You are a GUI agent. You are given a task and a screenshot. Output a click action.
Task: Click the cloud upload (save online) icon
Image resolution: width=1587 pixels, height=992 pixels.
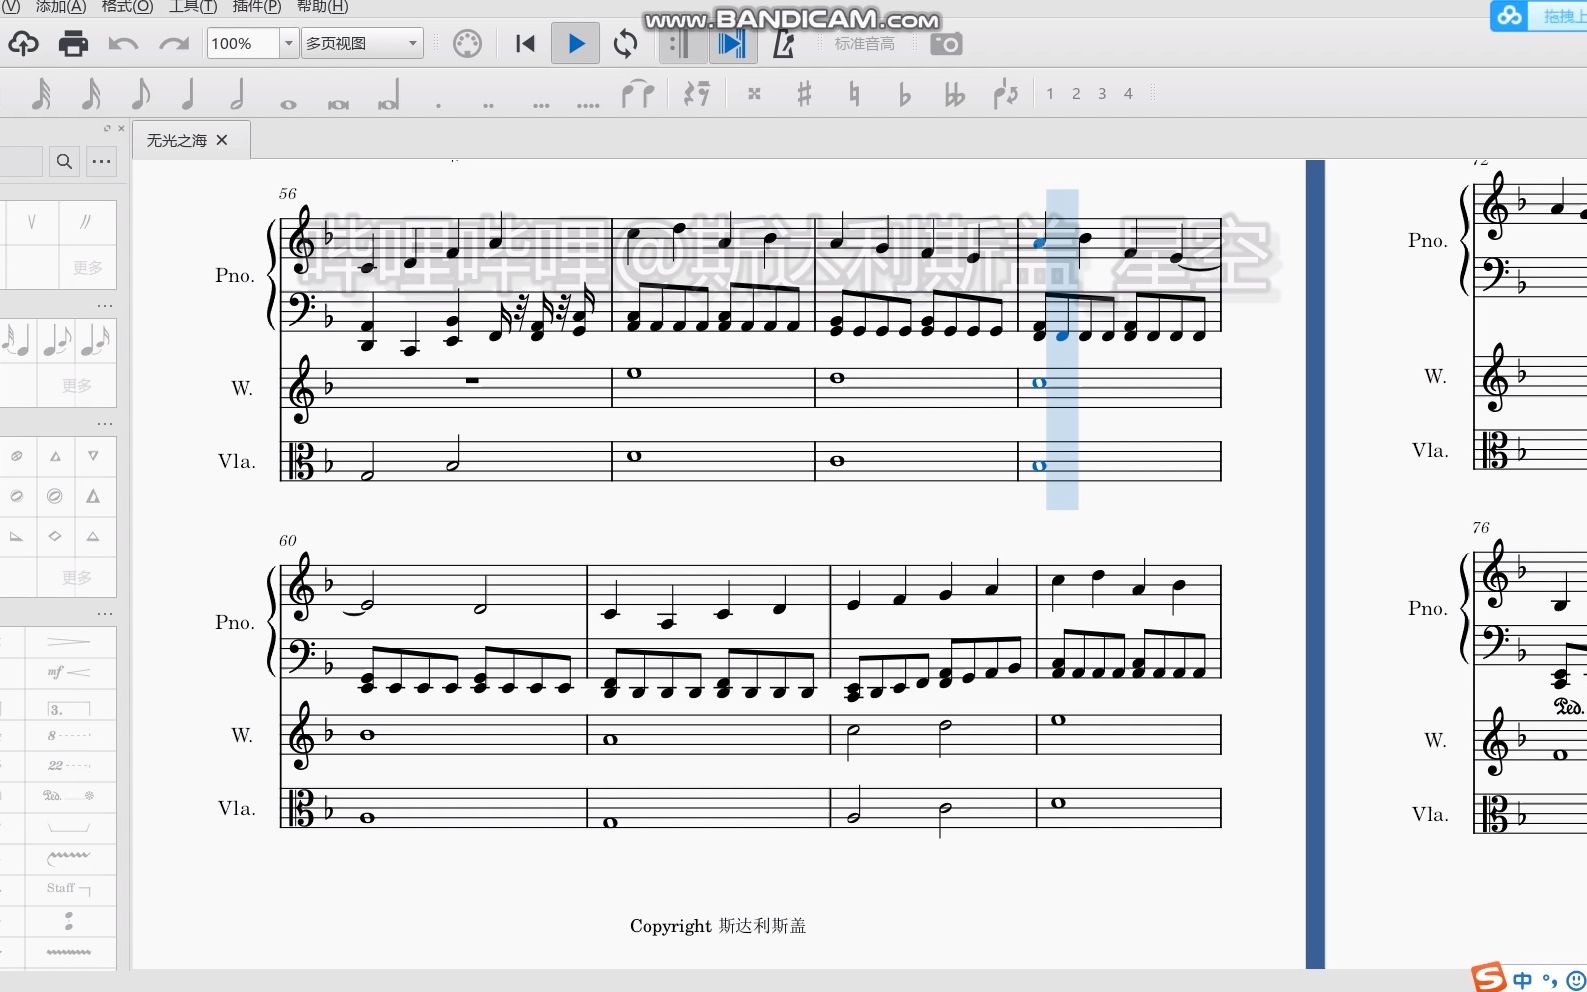23,43
